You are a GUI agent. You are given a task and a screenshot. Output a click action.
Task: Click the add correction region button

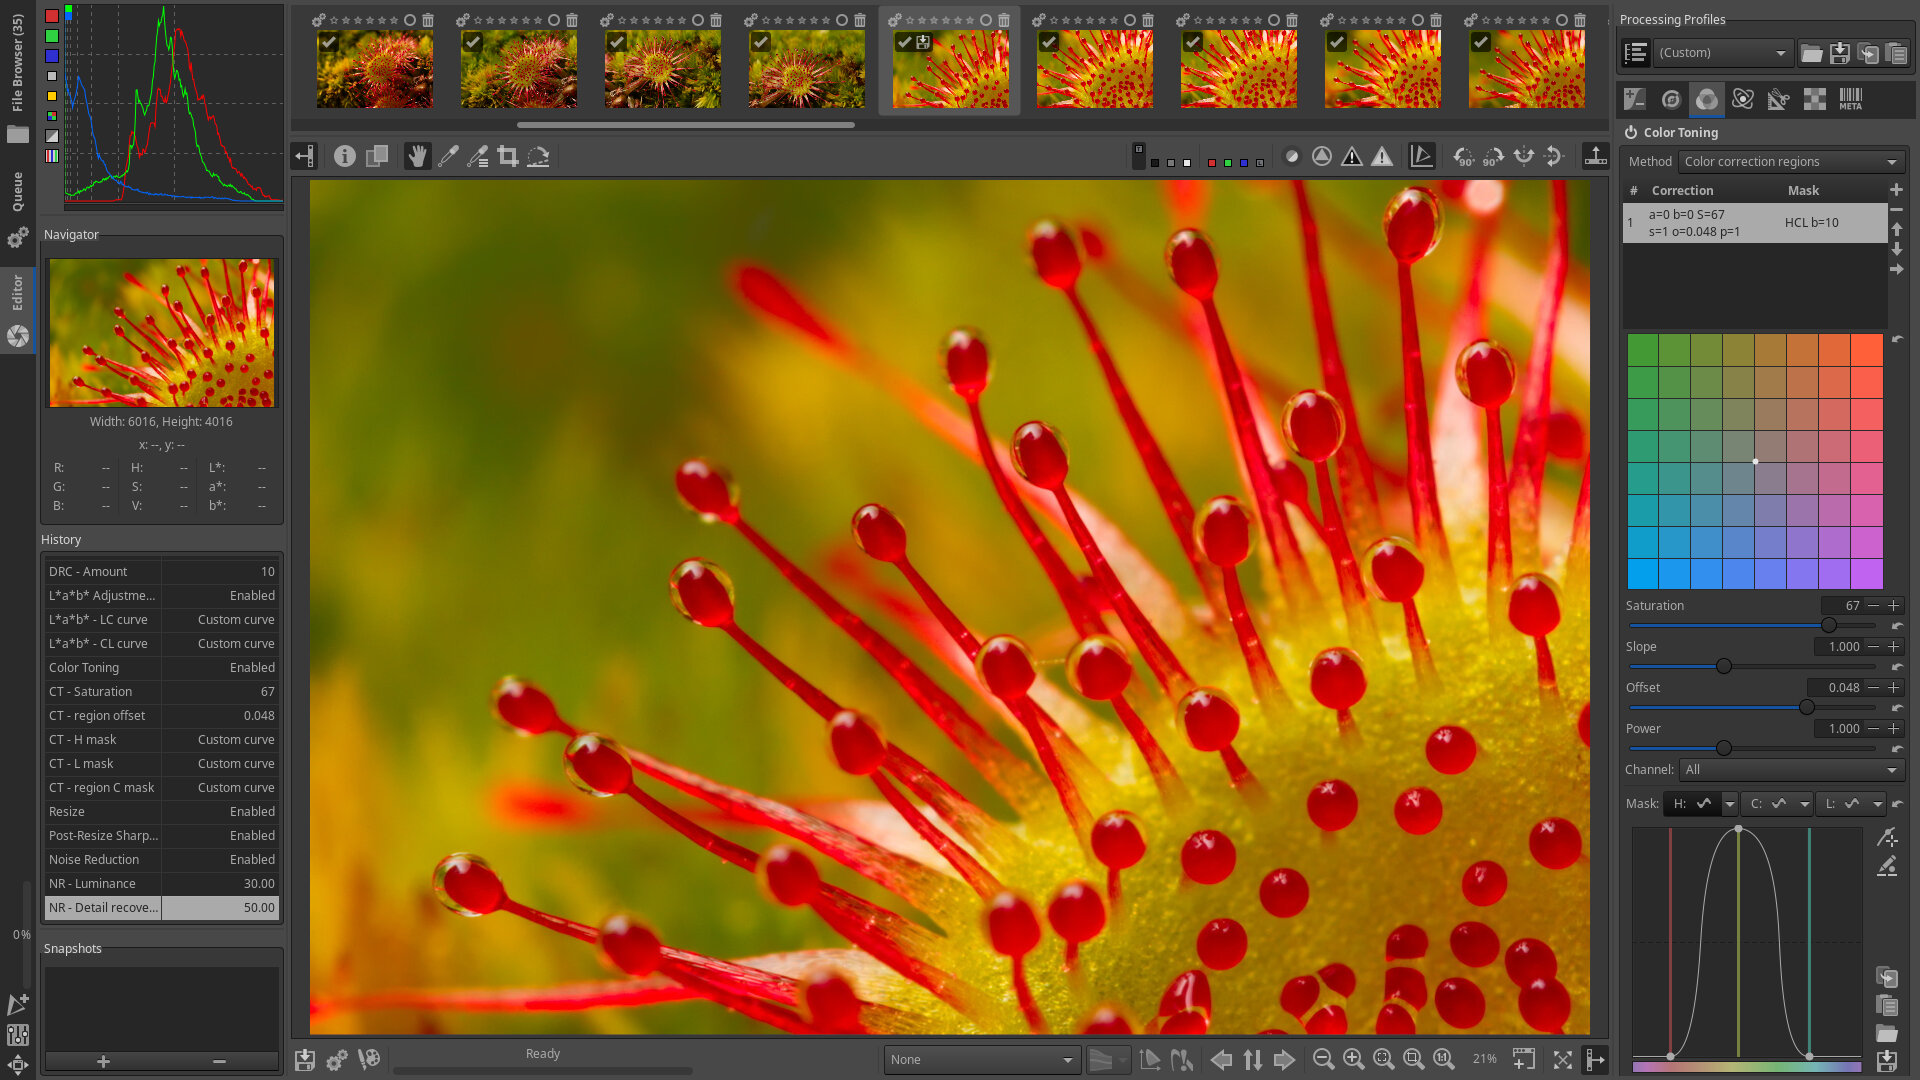point(1896,190)
